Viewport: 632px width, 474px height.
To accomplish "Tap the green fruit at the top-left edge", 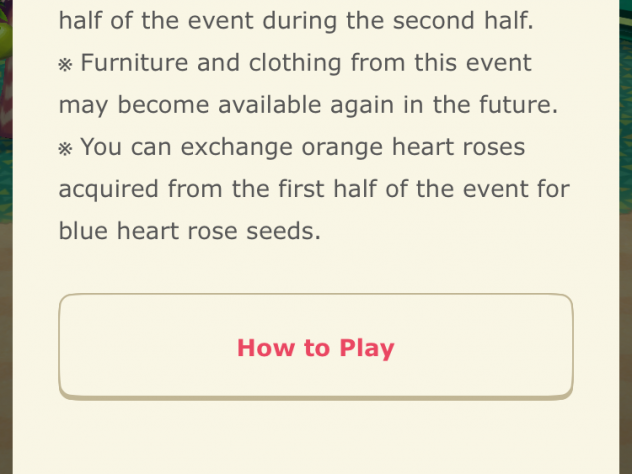I will click(x=6, y=40).
